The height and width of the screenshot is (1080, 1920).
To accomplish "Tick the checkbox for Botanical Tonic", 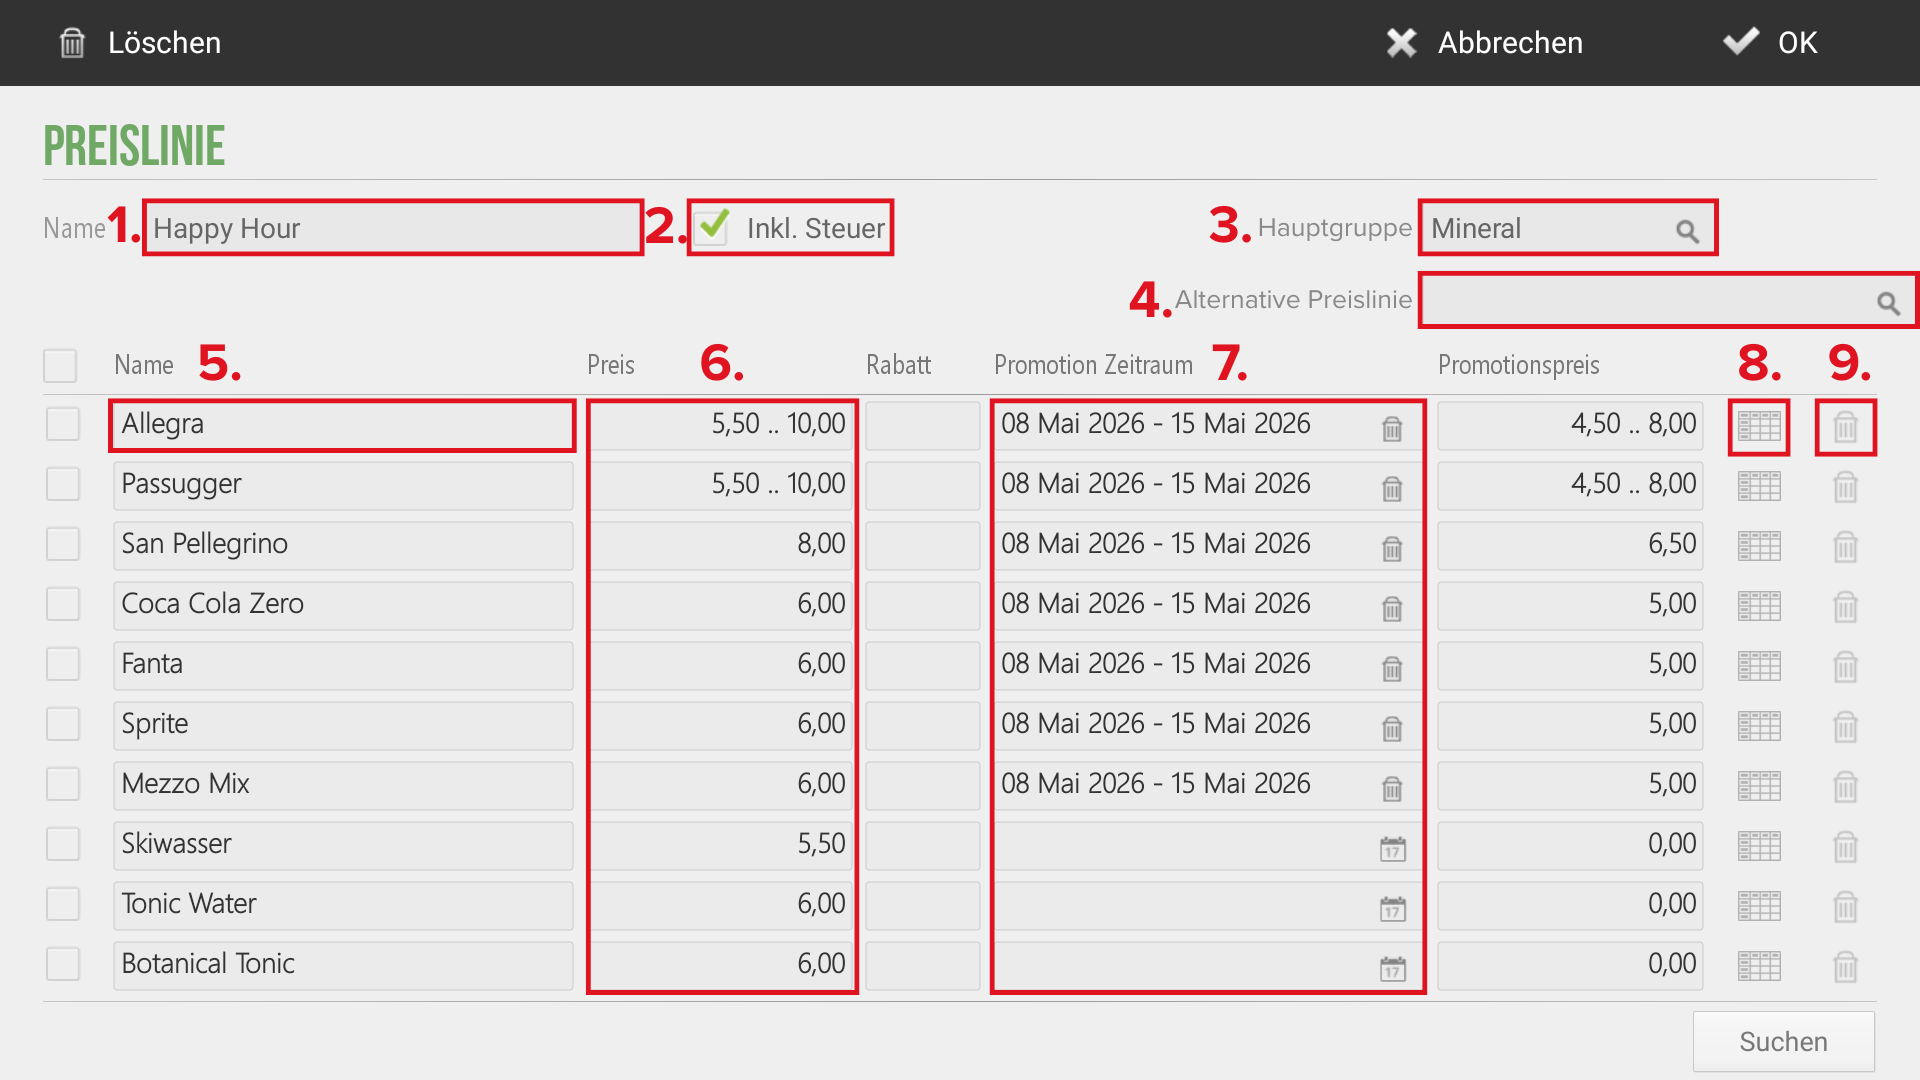I will tap(63, 964).
